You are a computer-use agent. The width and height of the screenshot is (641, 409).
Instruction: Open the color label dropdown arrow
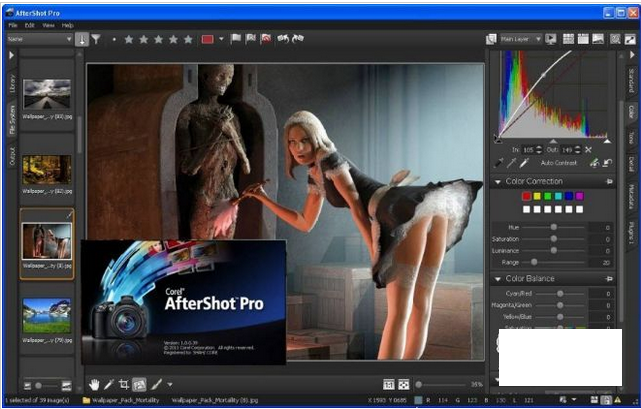221,39
